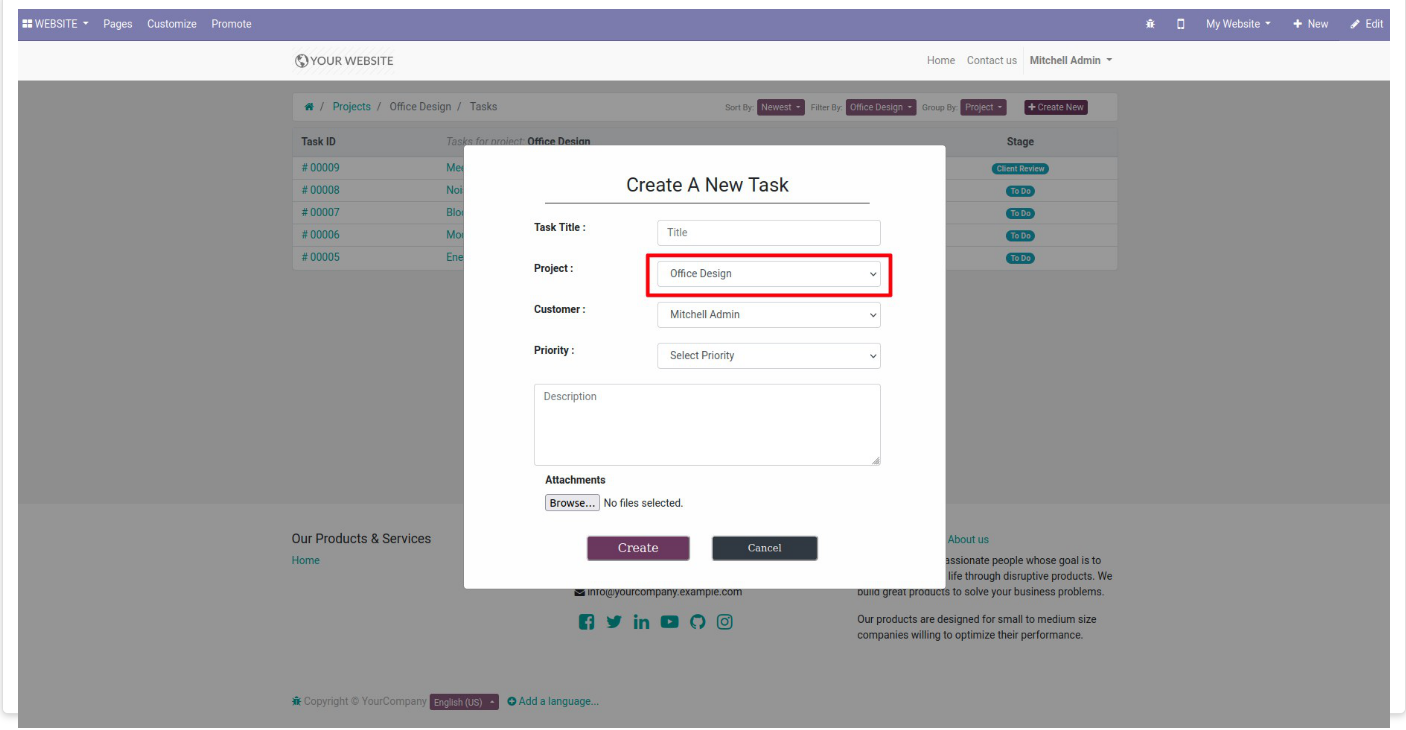Open the Customer select showing Mitchell Admin
The image size is (1406, 730).
(769, 315)
